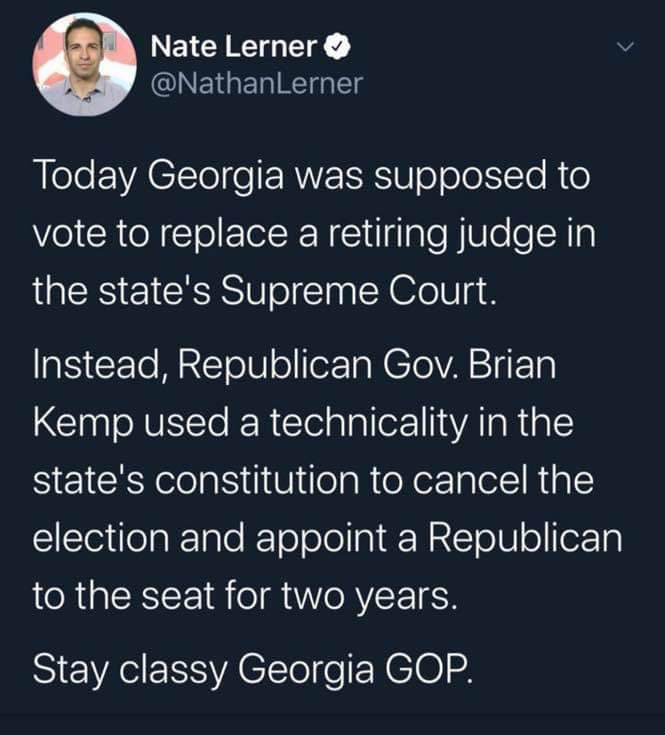Click the word 'GOP' ending the tweet
The height and width of the screenshot is (735, 665).
point(429,670)
